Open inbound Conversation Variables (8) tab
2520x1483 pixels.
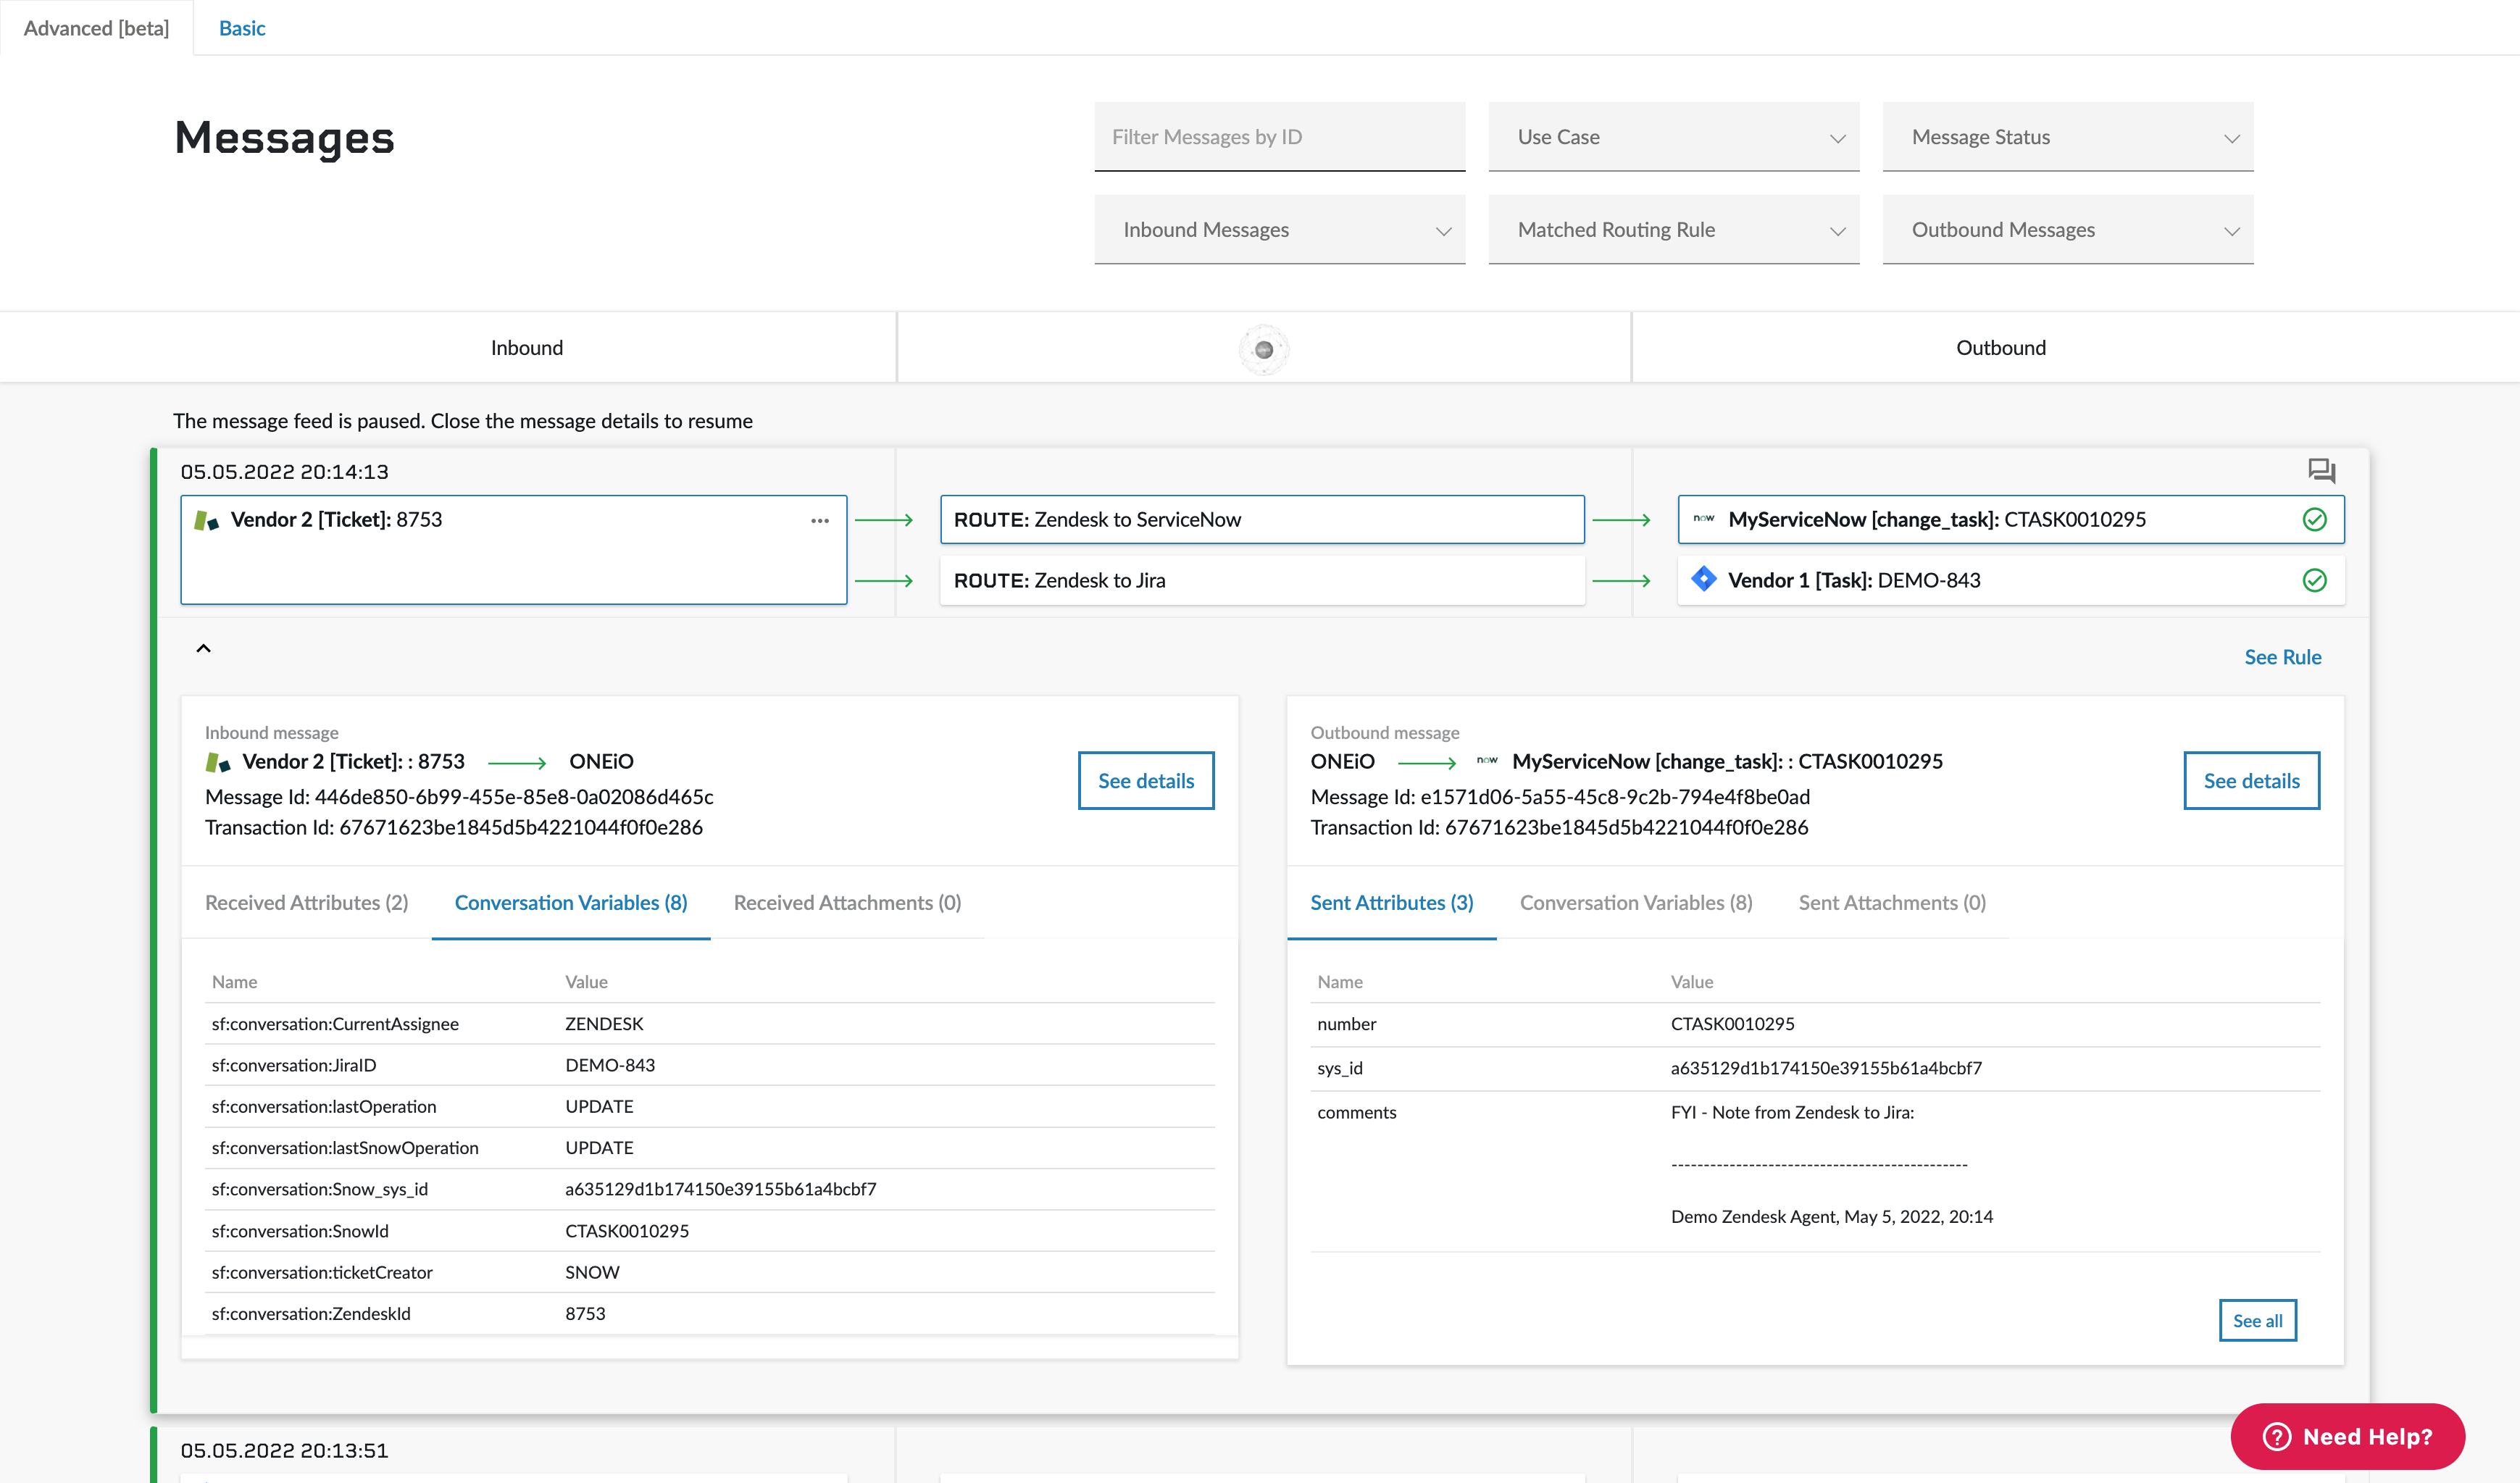coord(571,902)
